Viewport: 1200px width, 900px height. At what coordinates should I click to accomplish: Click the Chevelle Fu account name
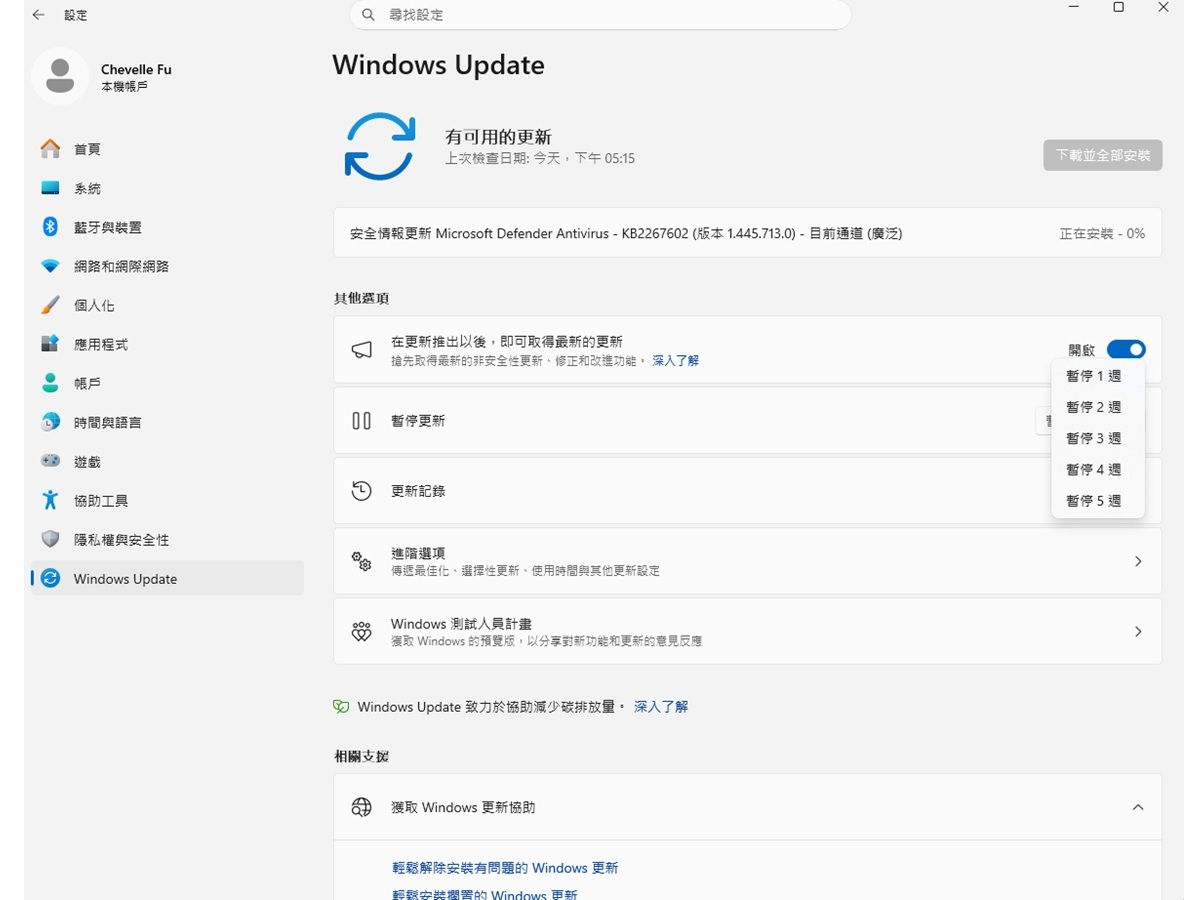pyautogui.click(x=136, y=69)
